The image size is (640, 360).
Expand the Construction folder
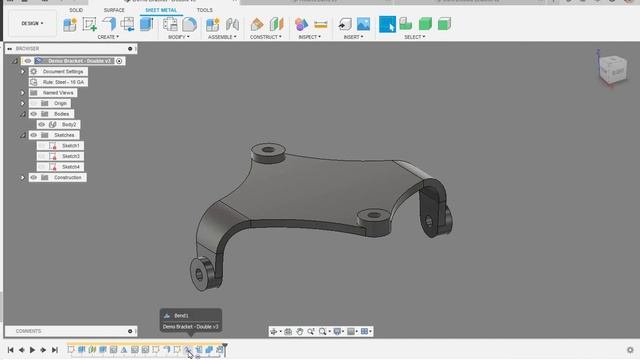23,178
